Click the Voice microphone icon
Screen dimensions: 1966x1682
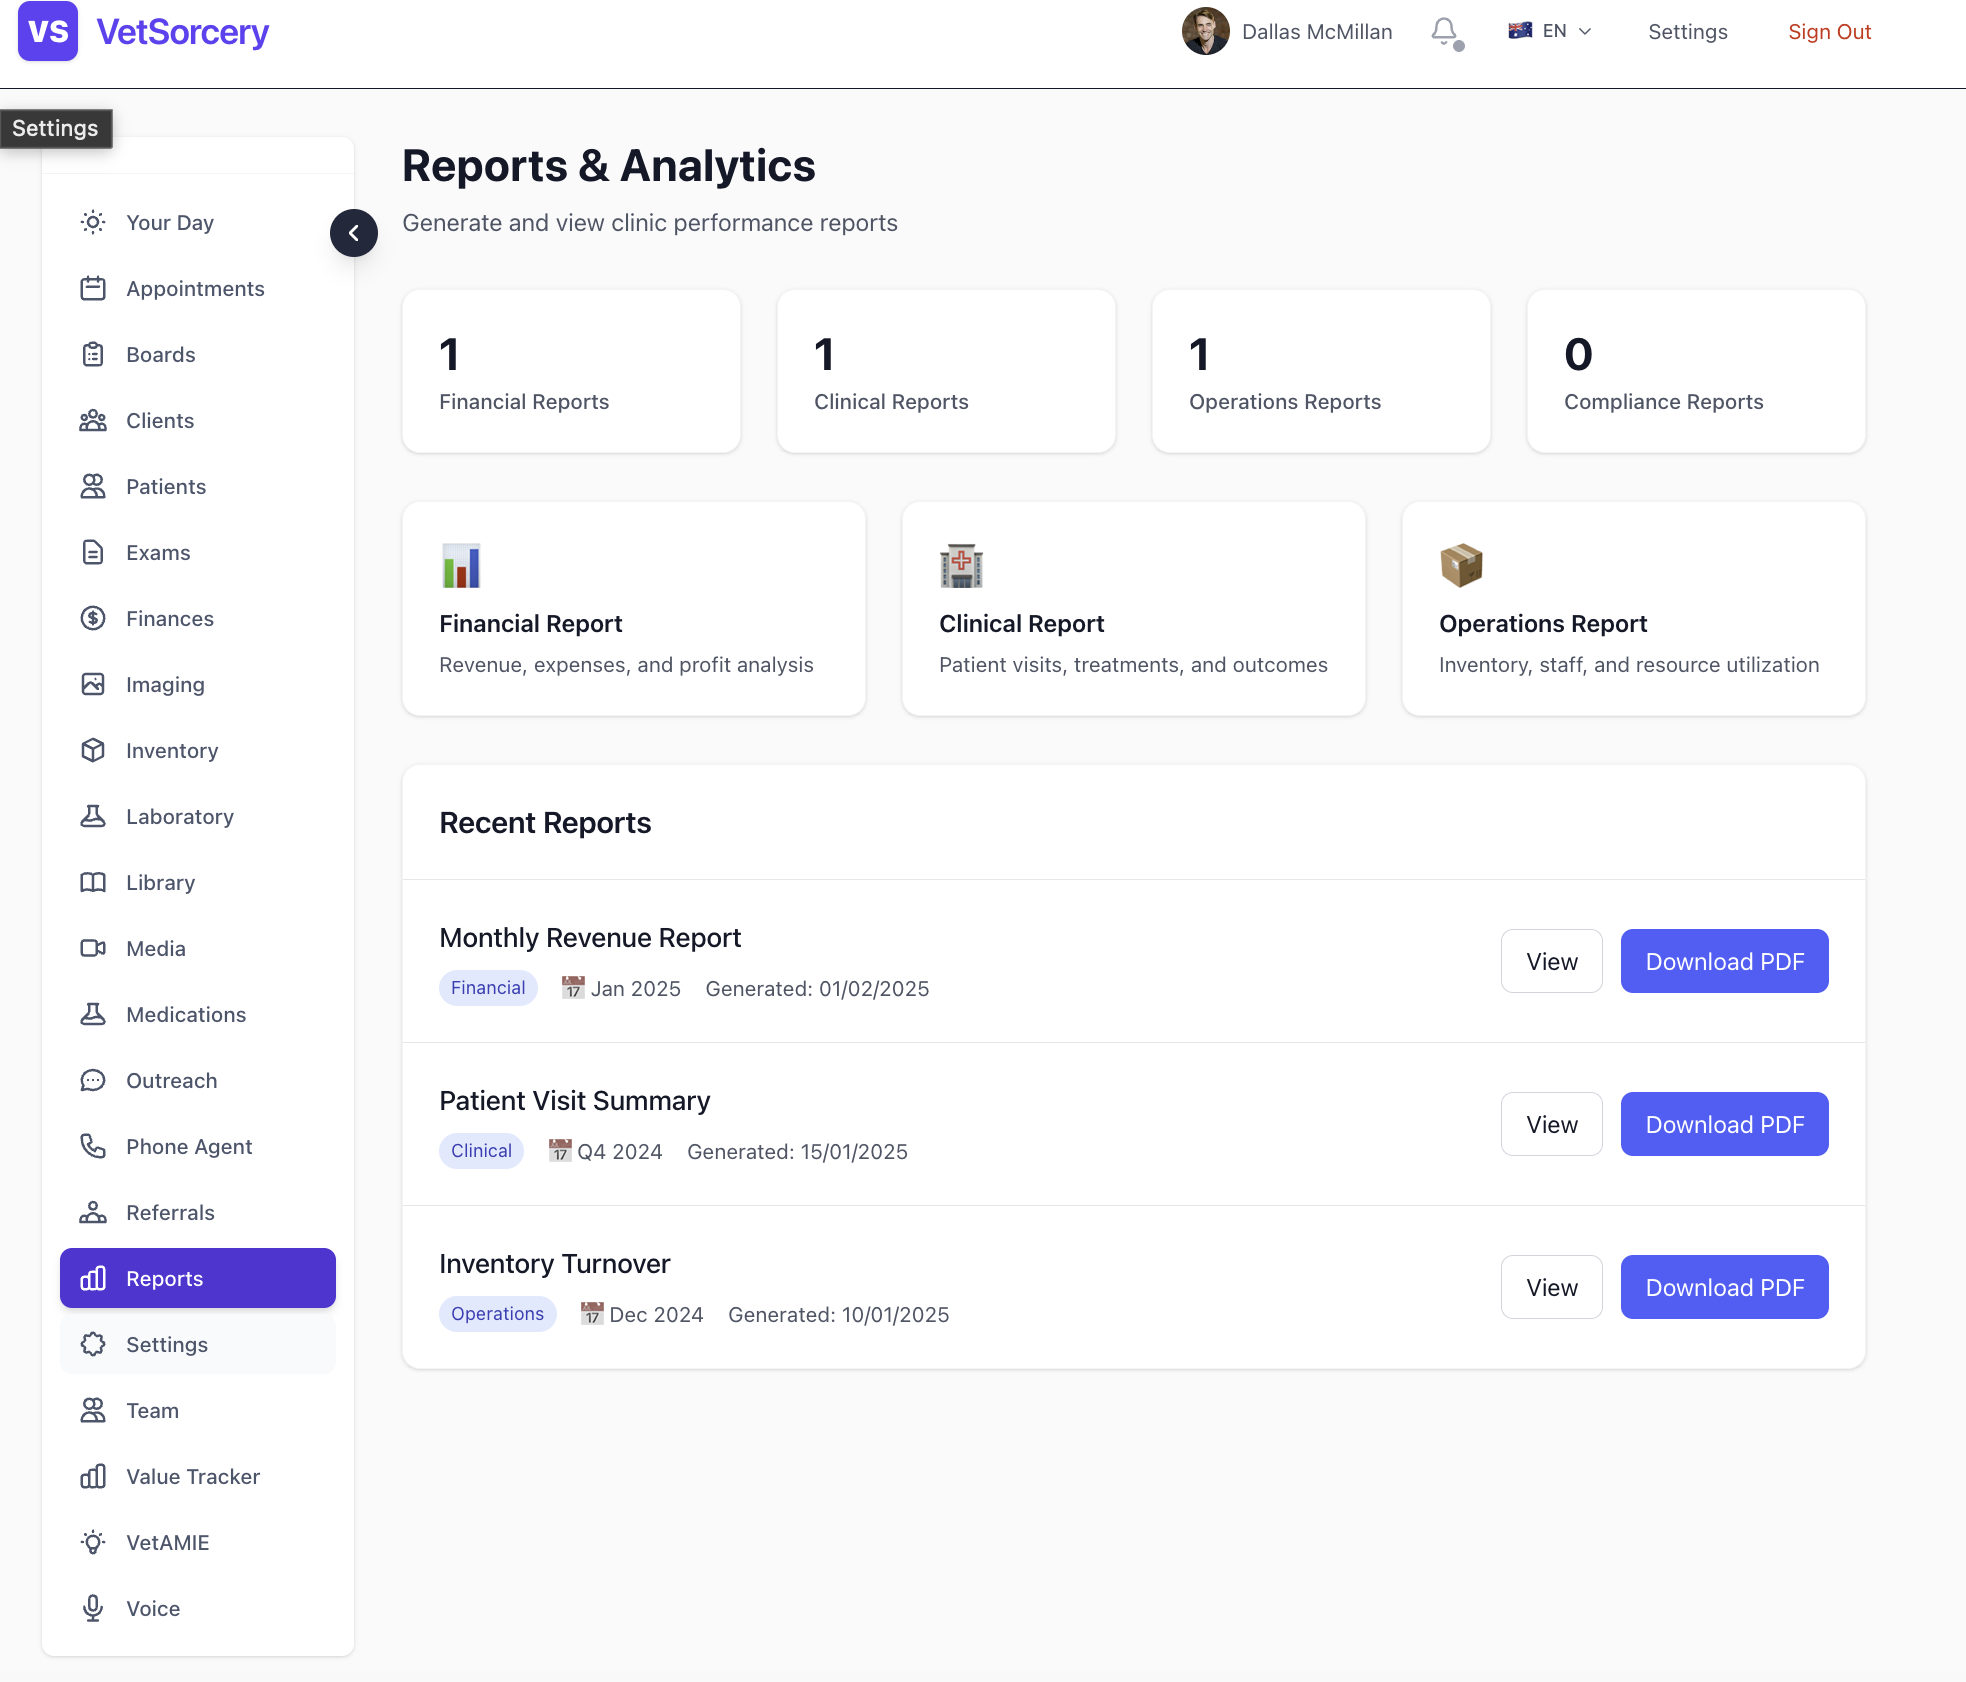tap(93, 1609)
